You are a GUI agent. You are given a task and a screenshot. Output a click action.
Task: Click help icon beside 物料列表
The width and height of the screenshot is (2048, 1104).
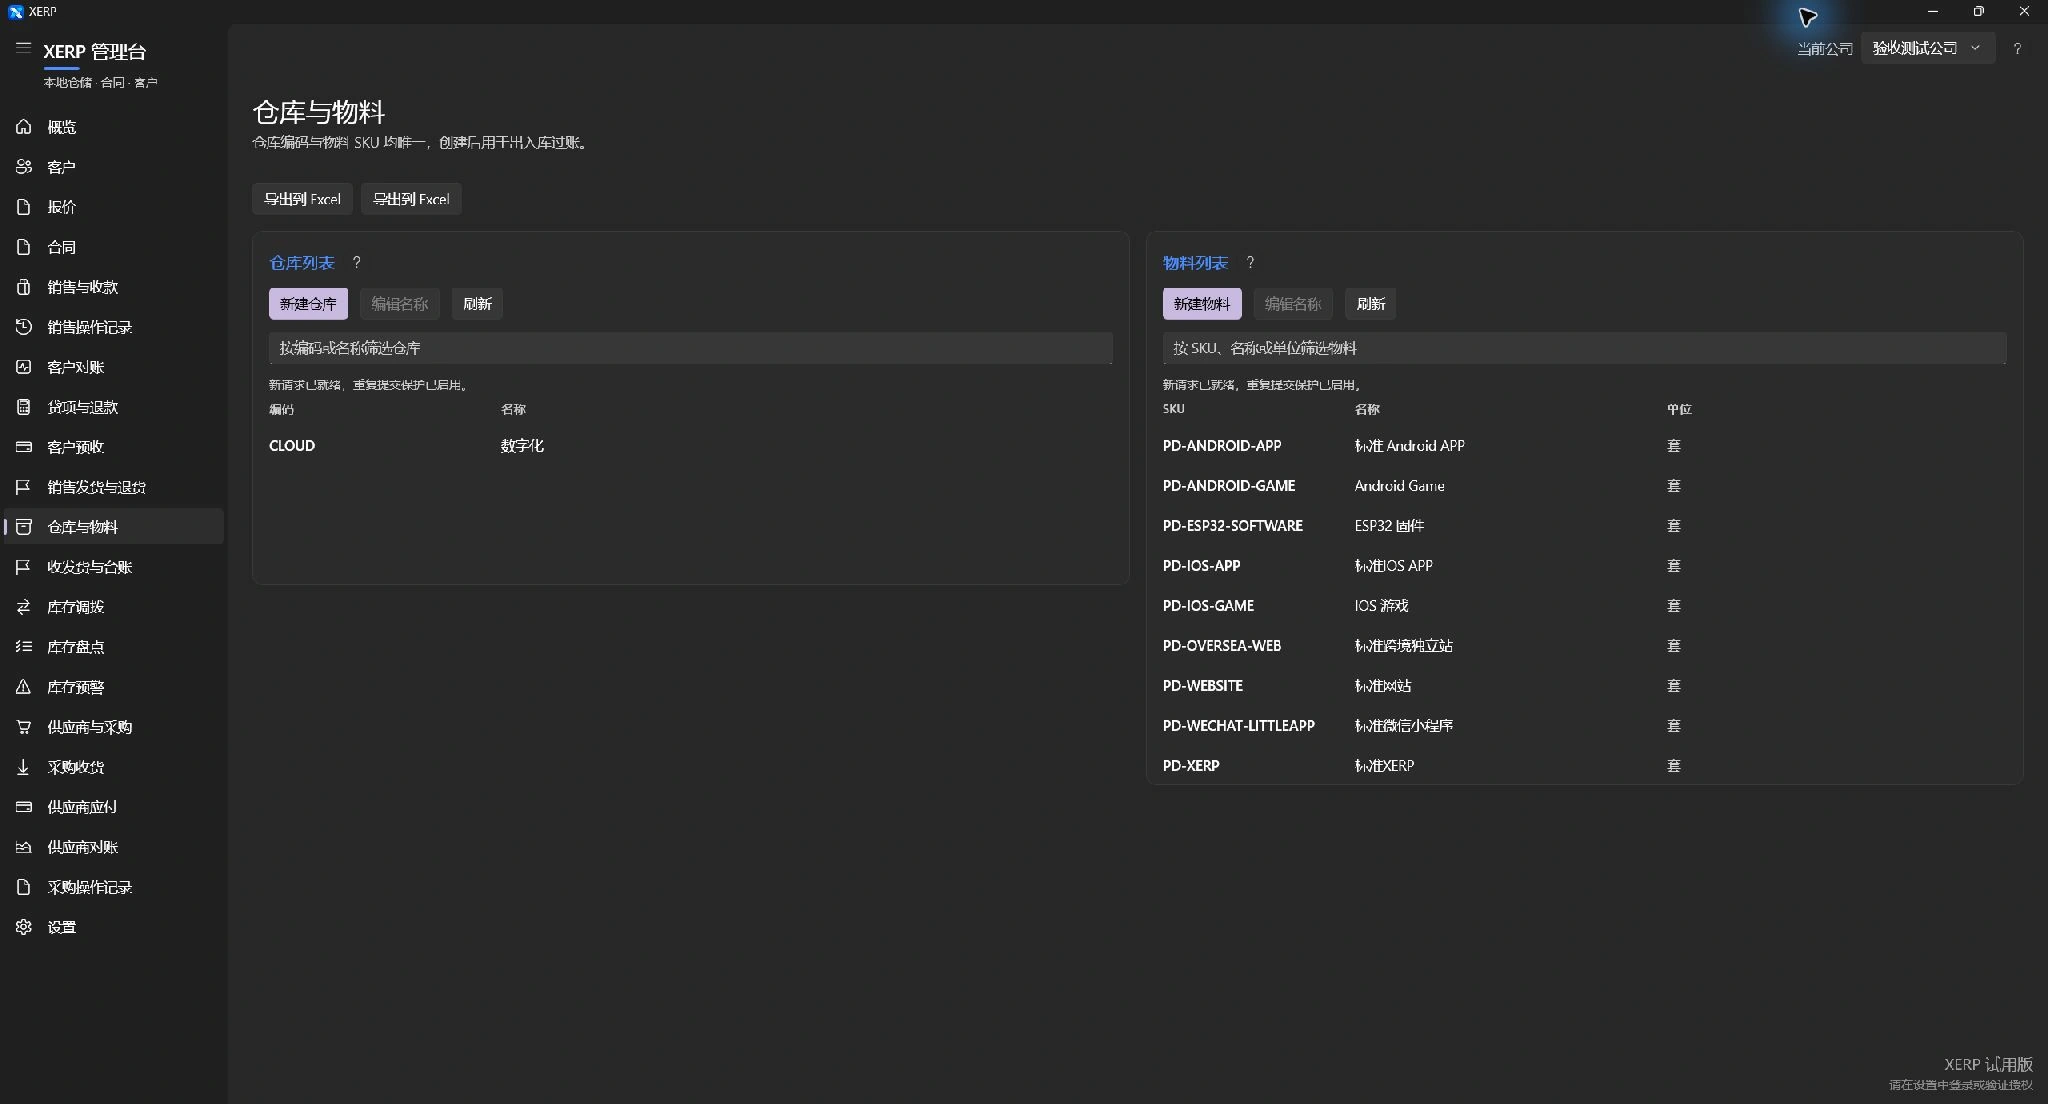[1250, 262]
